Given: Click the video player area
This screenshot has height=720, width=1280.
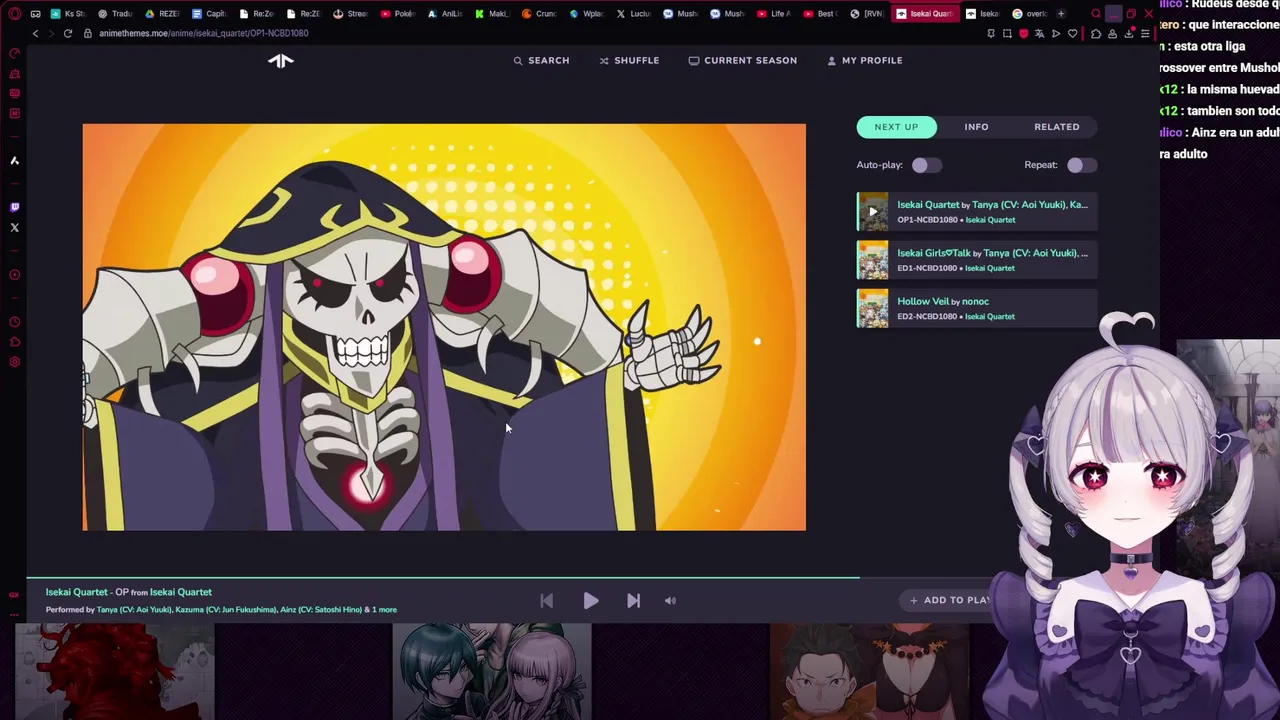Looking at the screenshot, I should 444,327.
